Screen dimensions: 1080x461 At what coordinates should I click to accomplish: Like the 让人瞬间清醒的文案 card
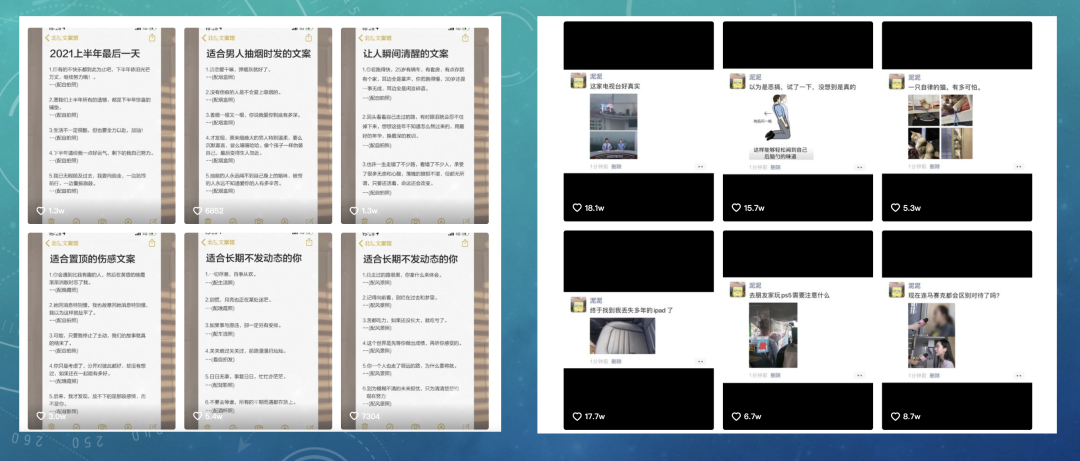click(x=354, y=211)
